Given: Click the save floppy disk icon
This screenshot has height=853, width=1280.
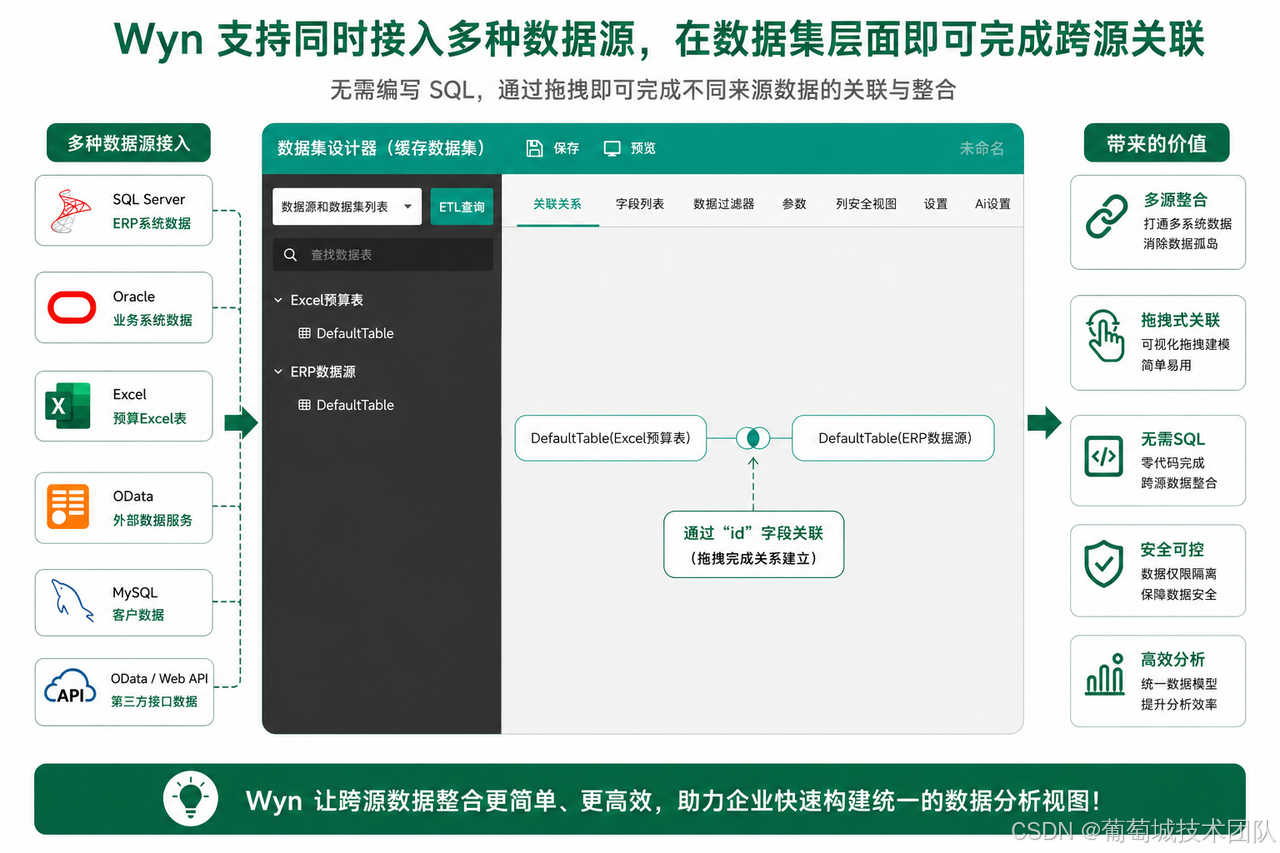Looking at the screenshot, I should [x=535, y=148].
